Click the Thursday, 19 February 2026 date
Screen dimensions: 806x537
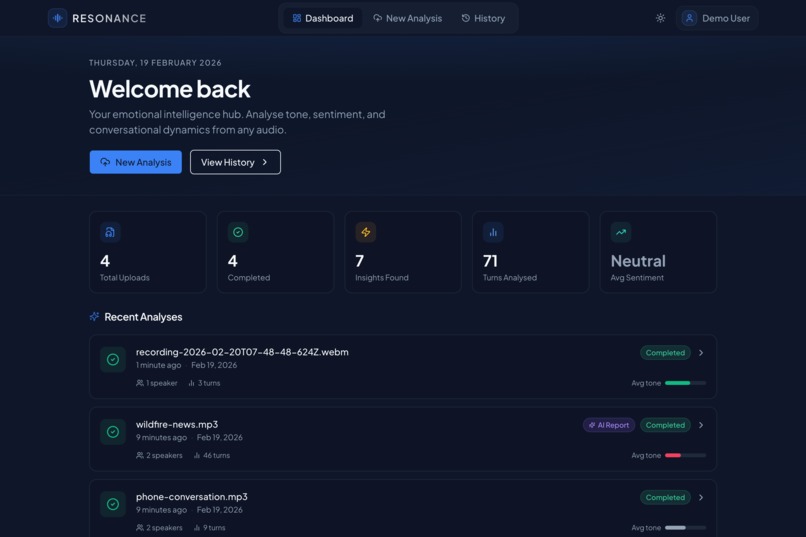(x=155, y=63)
